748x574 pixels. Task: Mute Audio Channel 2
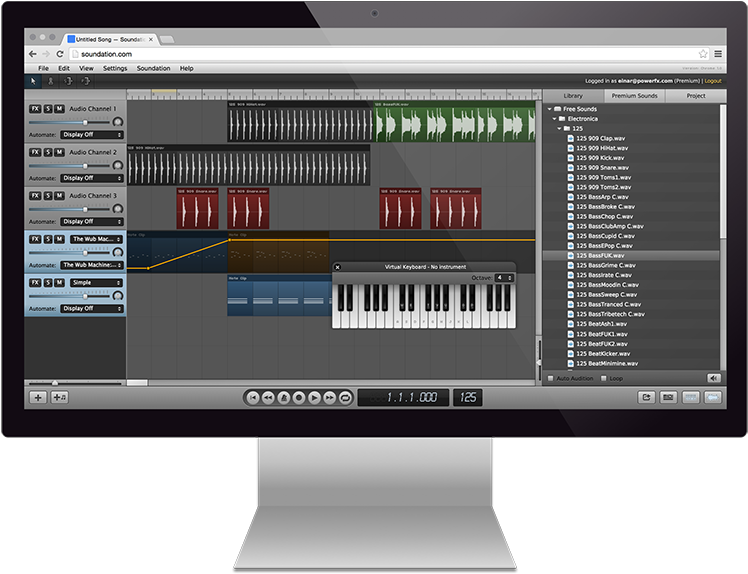point(59,152)
